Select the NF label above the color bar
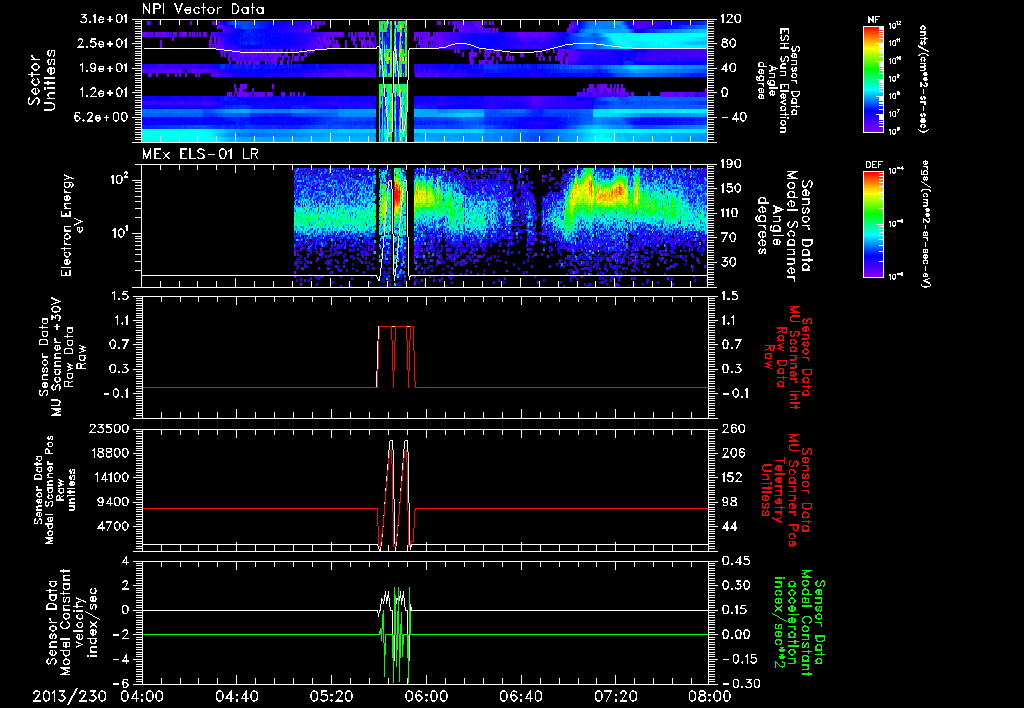 click(x=873, y=20)
